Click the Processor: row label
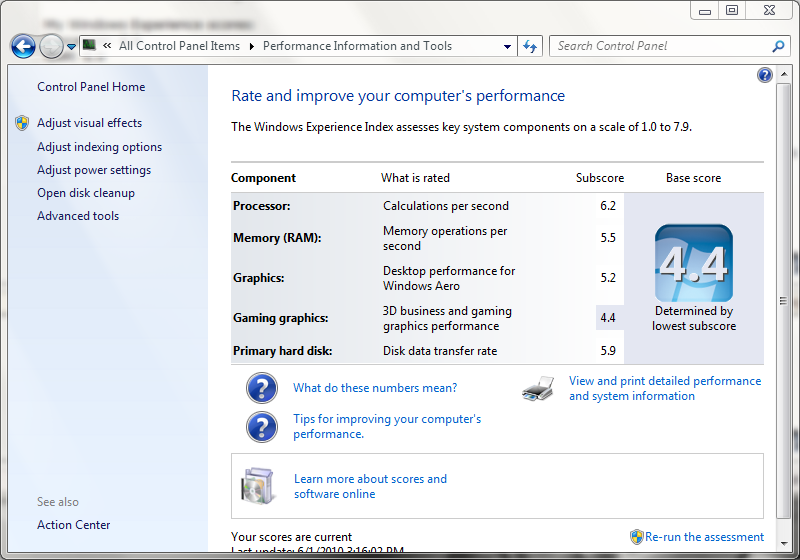800x560 pixels. pyautogui.click(x=262, y=206)
